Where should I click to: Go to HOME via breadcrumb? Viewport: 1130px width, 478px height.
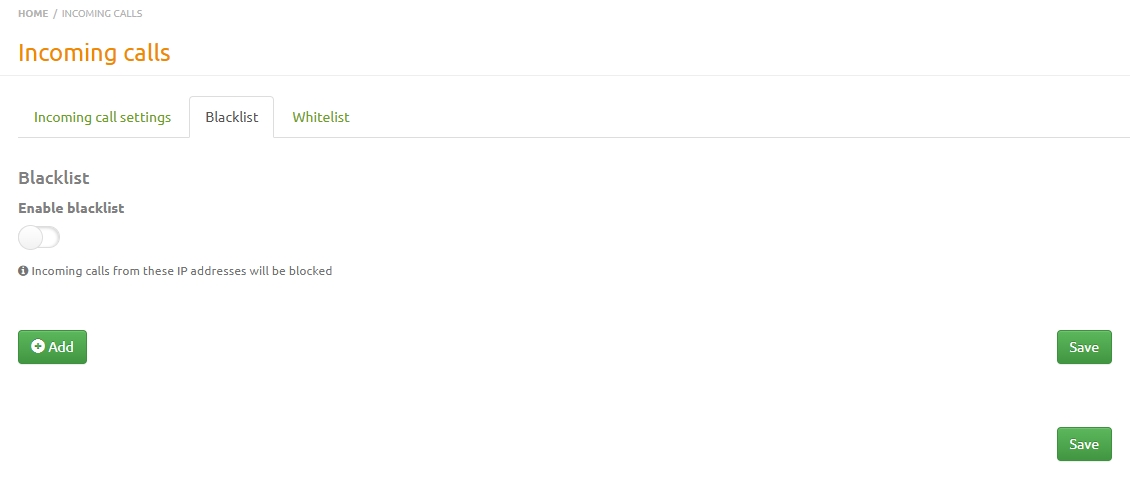[x=33, y=14]
